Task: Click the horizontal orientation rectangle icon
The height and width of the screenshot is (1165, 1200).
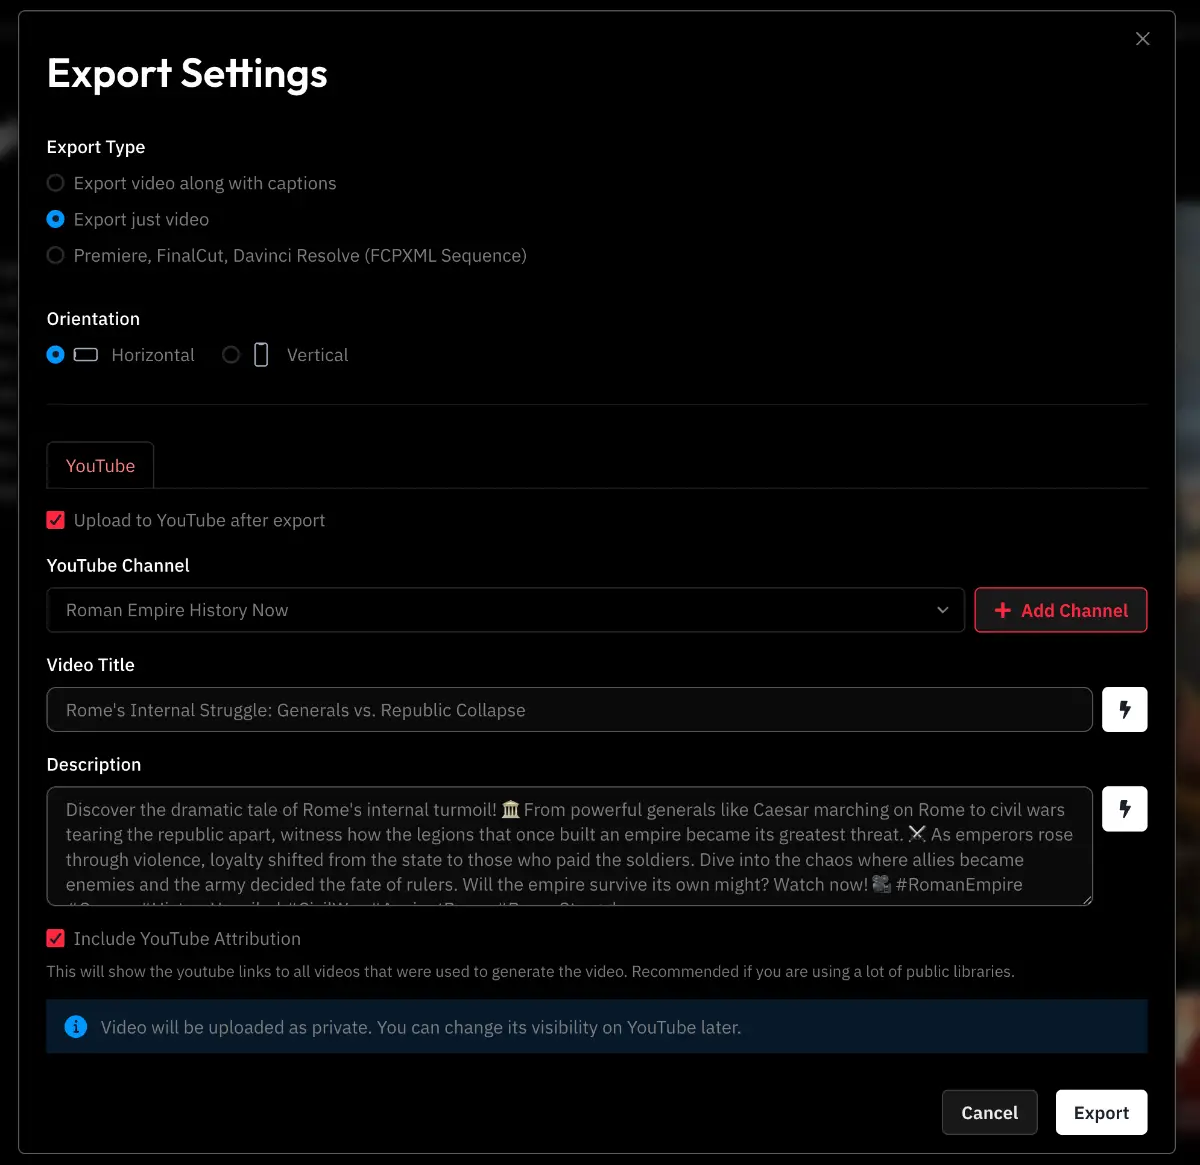Action: pyautogui.click(x=86, y=355)
